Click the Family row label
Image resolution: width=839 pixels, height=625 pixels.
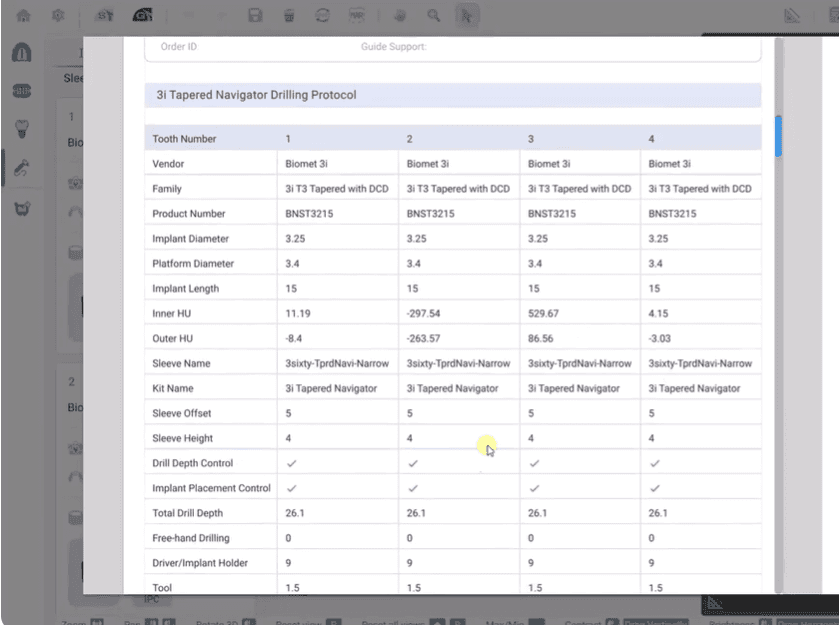[167, 189]
